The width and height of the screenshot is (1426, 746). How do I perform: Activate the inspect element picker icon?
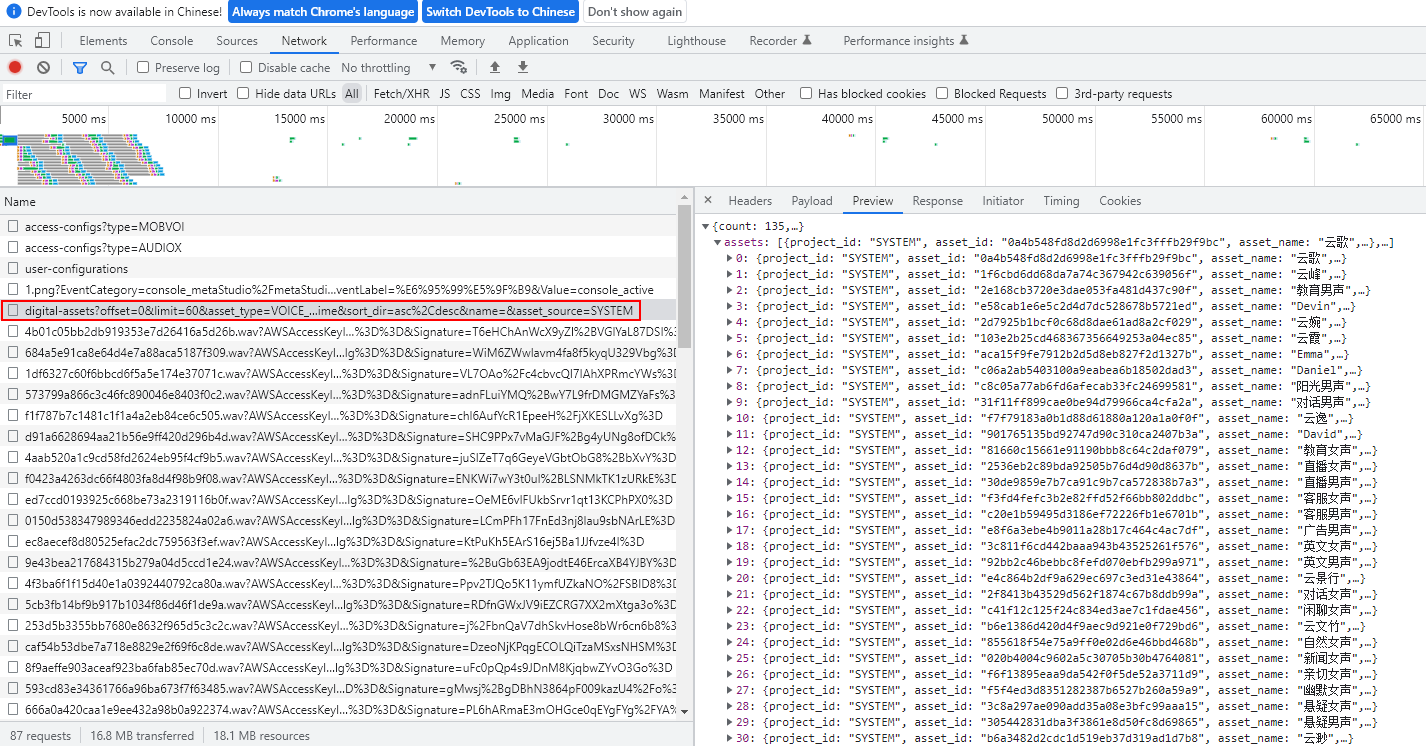tap(16, 41)
